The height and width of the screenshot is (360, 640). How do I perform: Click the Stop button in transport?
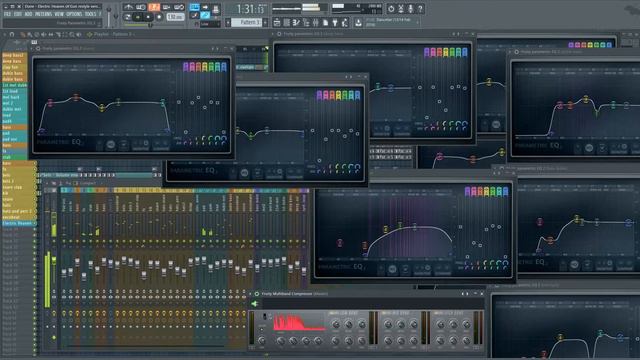pos(149,17)
